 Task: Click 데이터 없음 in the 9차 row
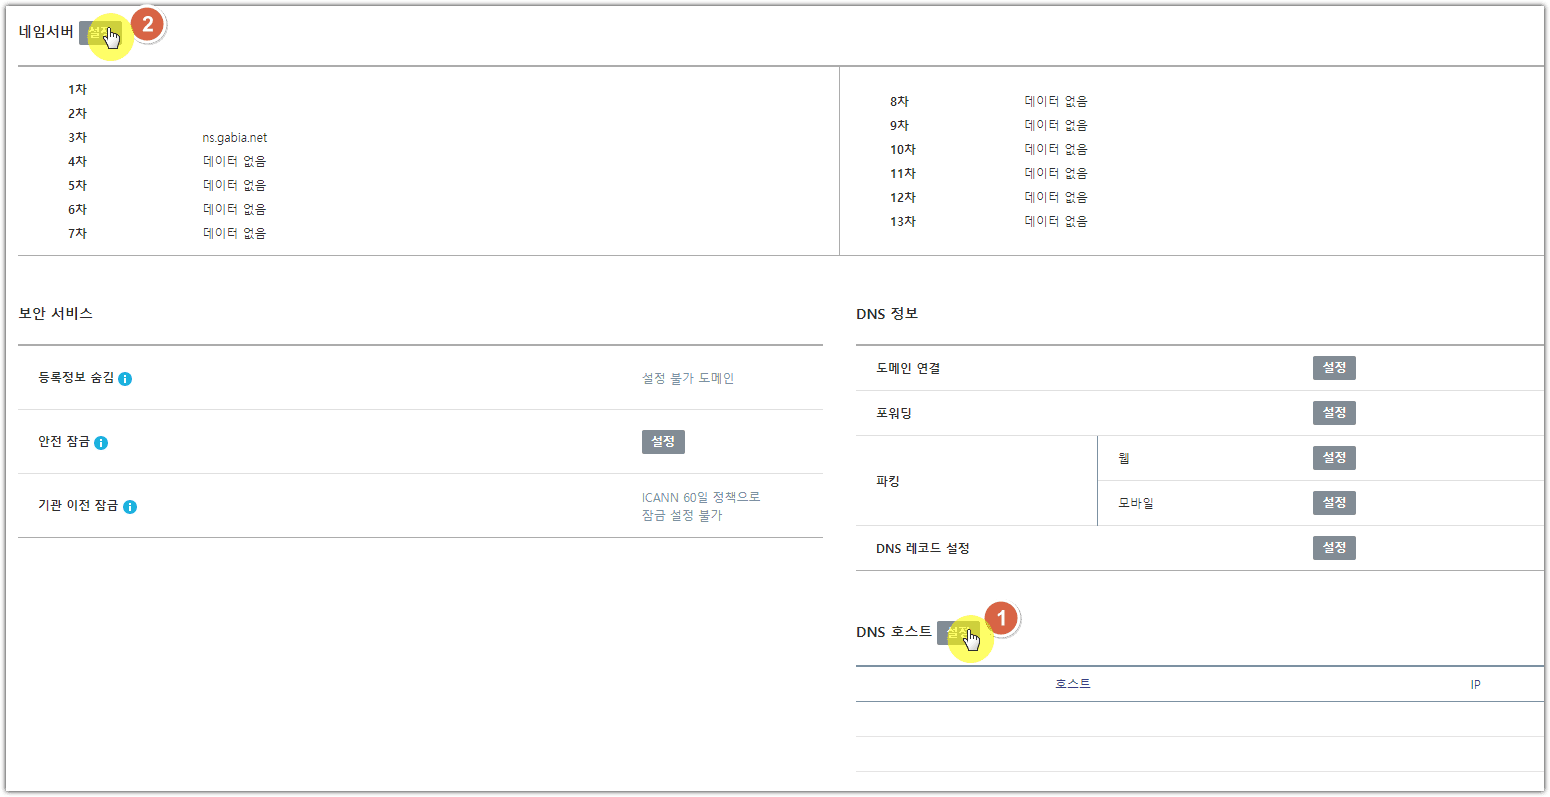click(x=1056, y=125)
